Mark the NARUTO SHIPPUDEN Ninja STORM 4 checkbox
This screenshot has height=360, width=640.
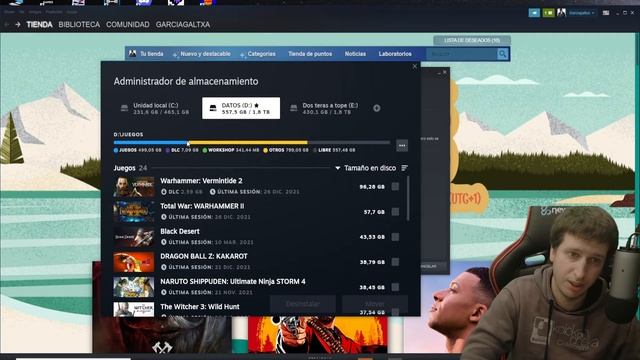pos(395,287)
